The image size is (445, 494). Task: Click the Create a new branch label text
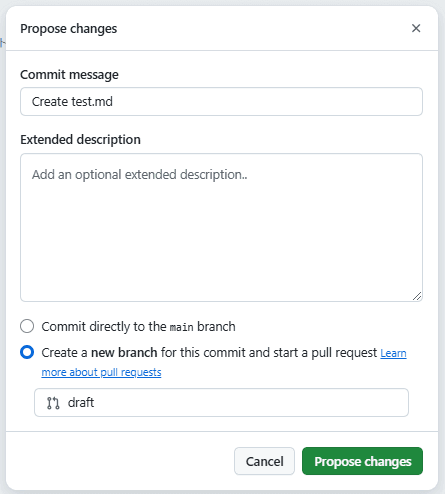[x=209, y=353]
